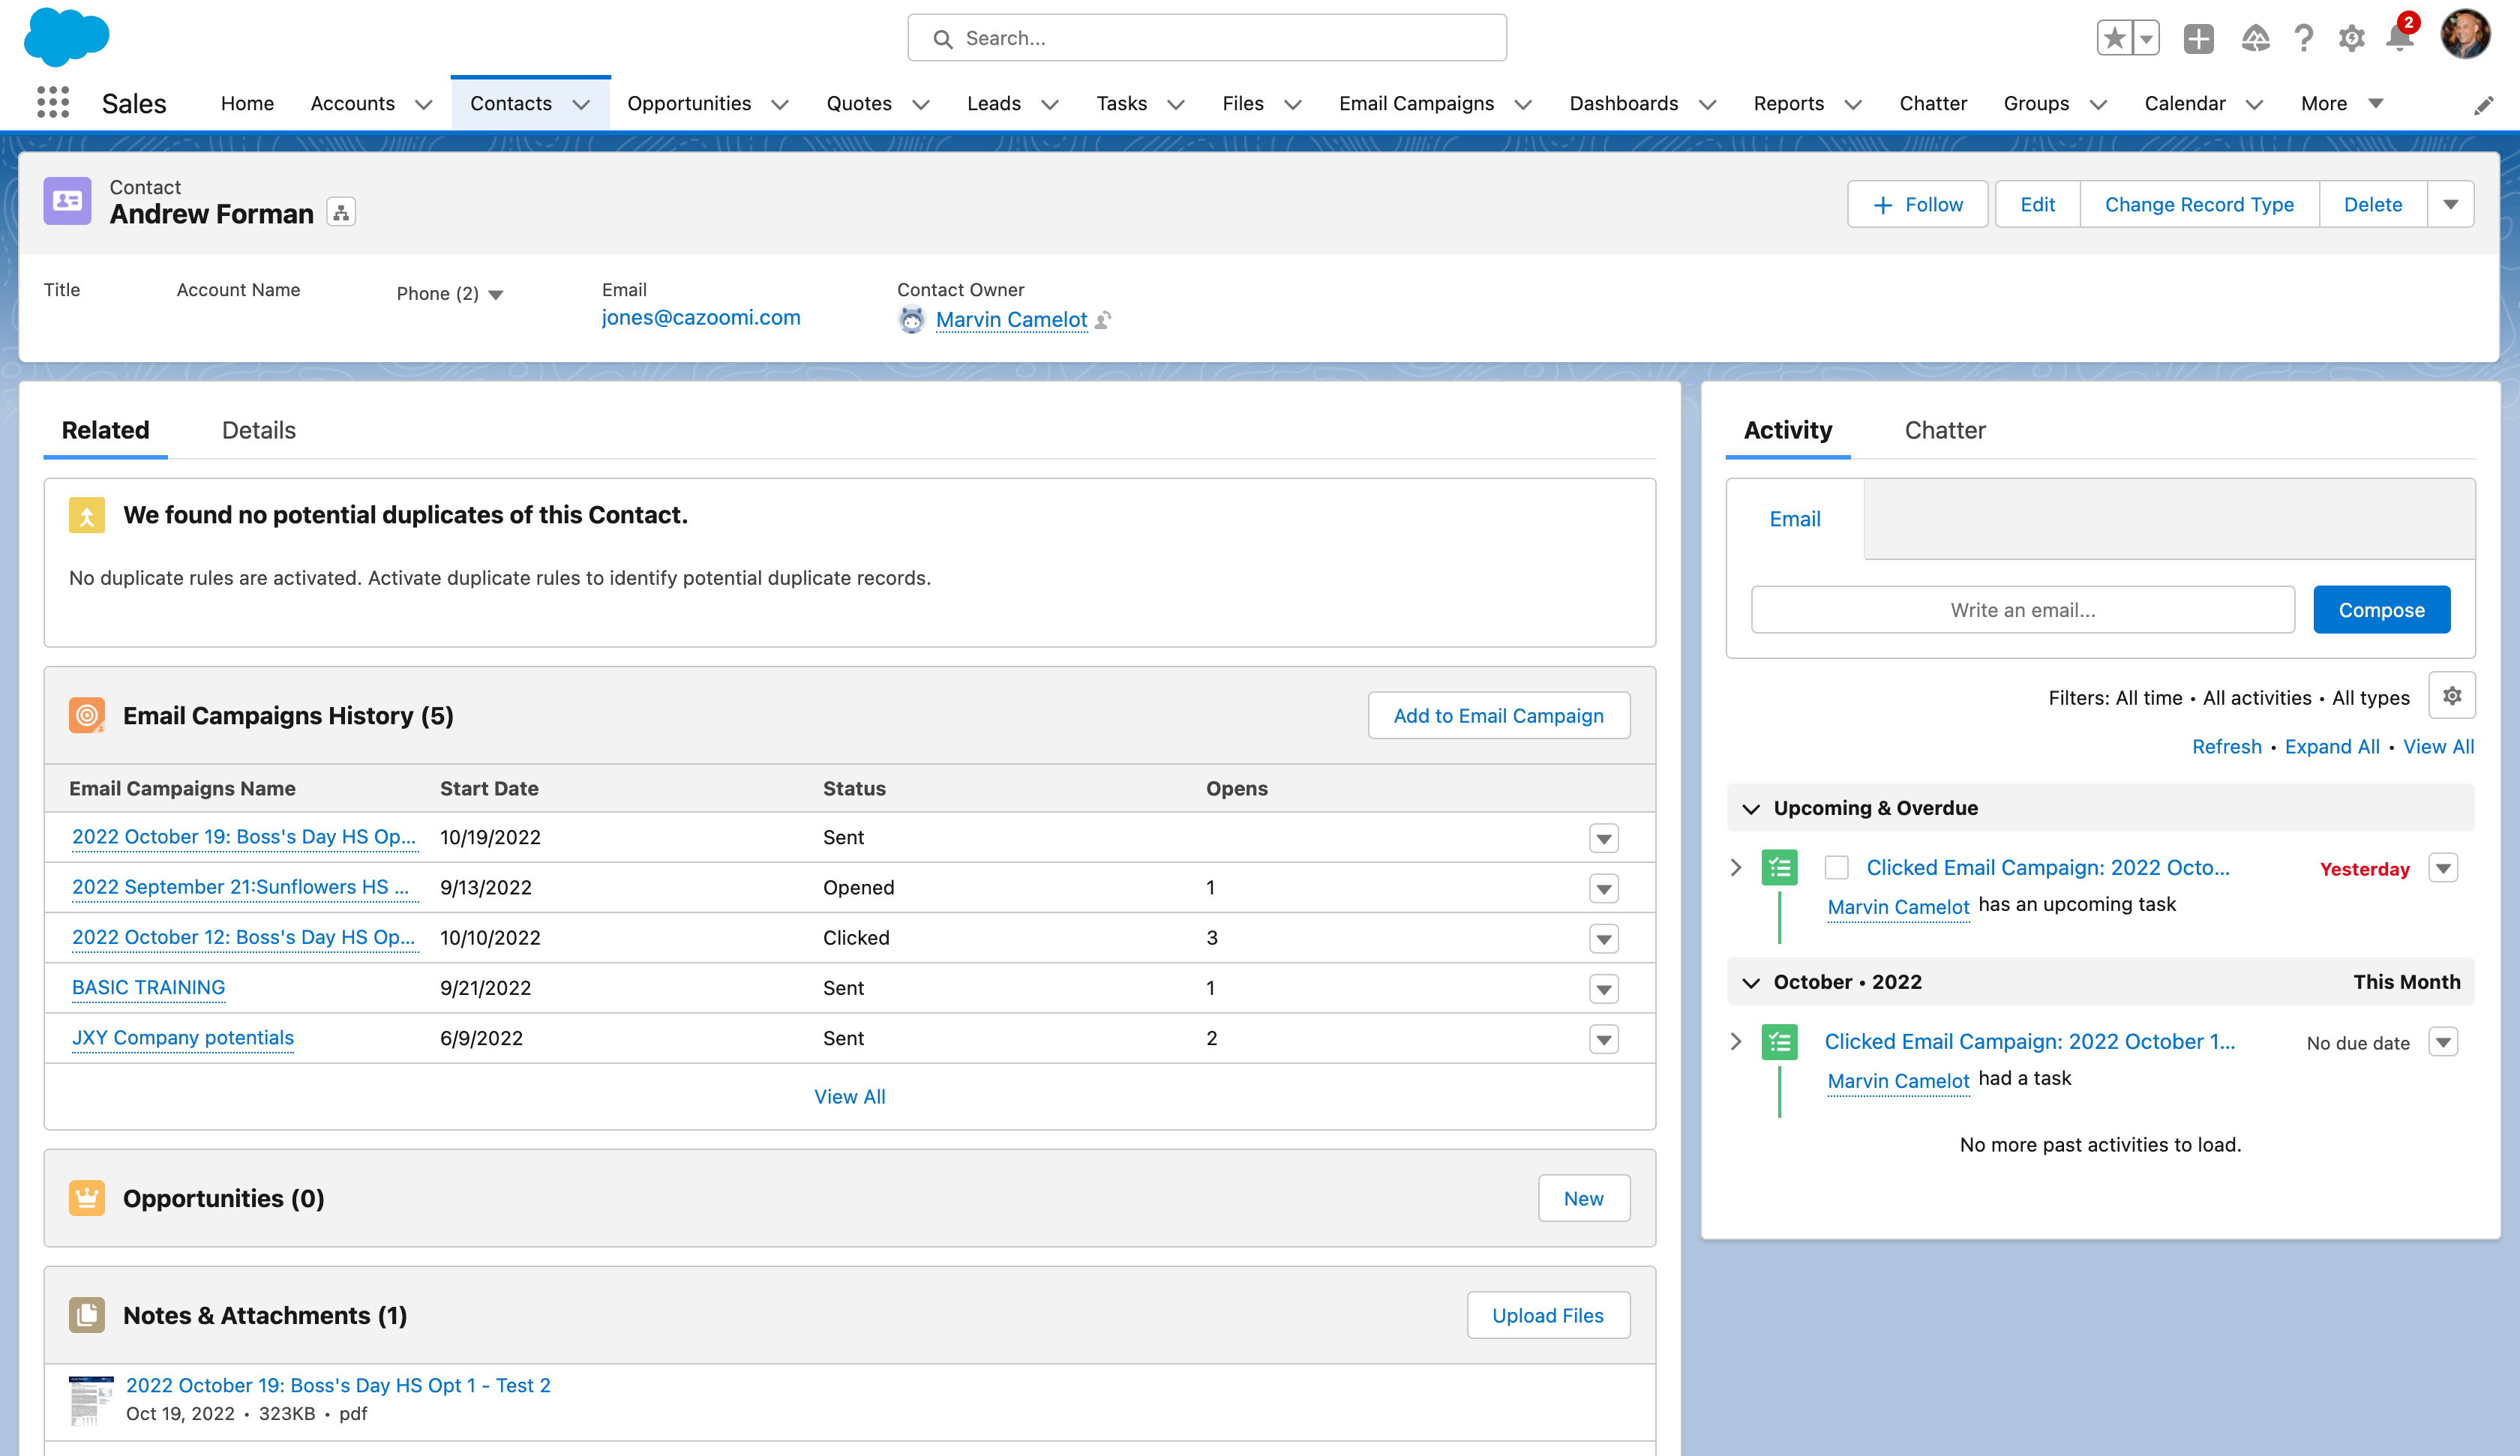2520x1456 pixels.
Task: Open the App Launcher grid icon
Action: coord(53,103)
